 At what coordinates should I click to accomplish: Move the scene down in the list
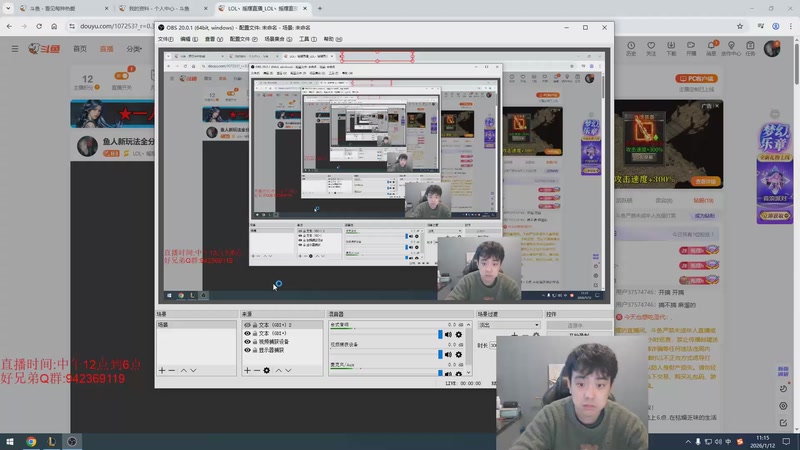pos(193,370)
